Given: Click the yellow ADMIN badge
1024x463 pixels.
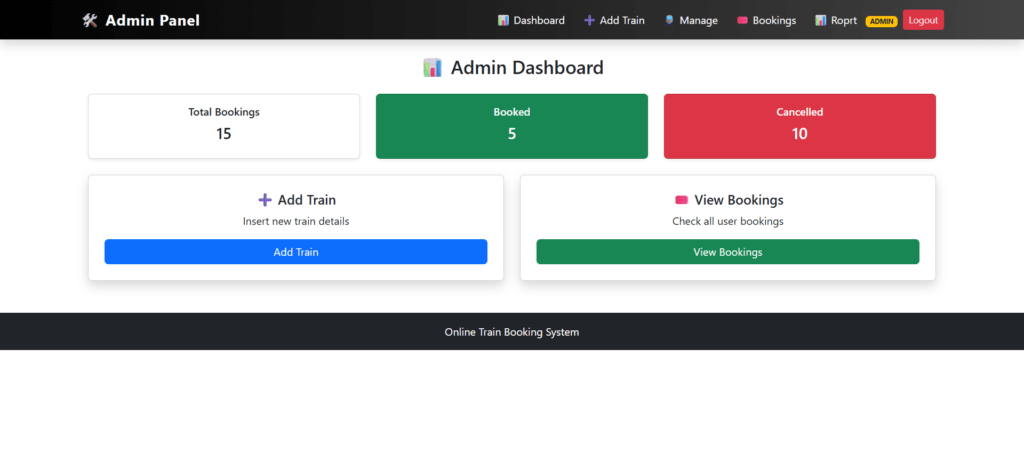Looking at the screenshot, I should (881, 22).
